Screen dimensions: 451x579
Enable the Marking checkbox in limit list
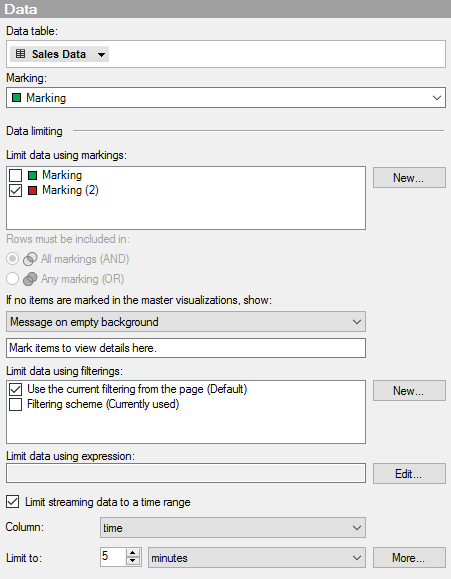coord(16,175)
